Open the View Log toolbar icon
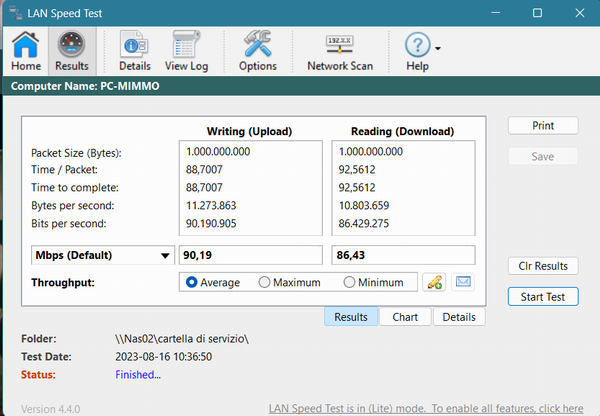 [x=186, y=51]
